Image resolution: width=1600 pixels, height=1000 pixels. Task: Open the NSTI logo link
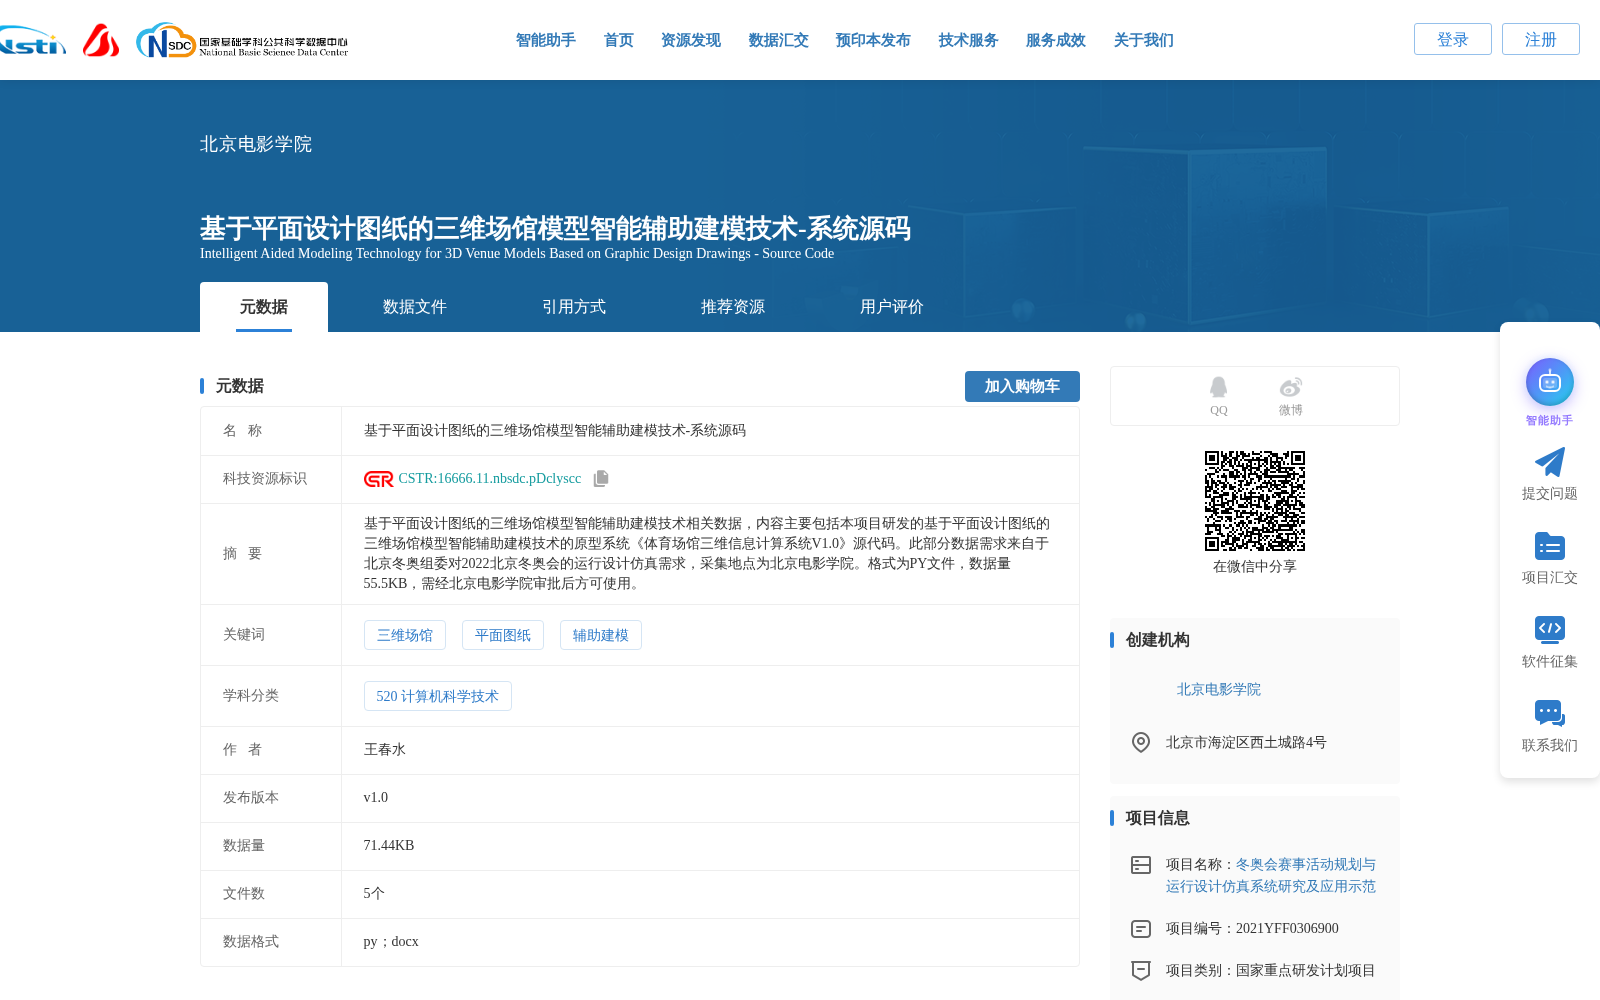[32, 41]
